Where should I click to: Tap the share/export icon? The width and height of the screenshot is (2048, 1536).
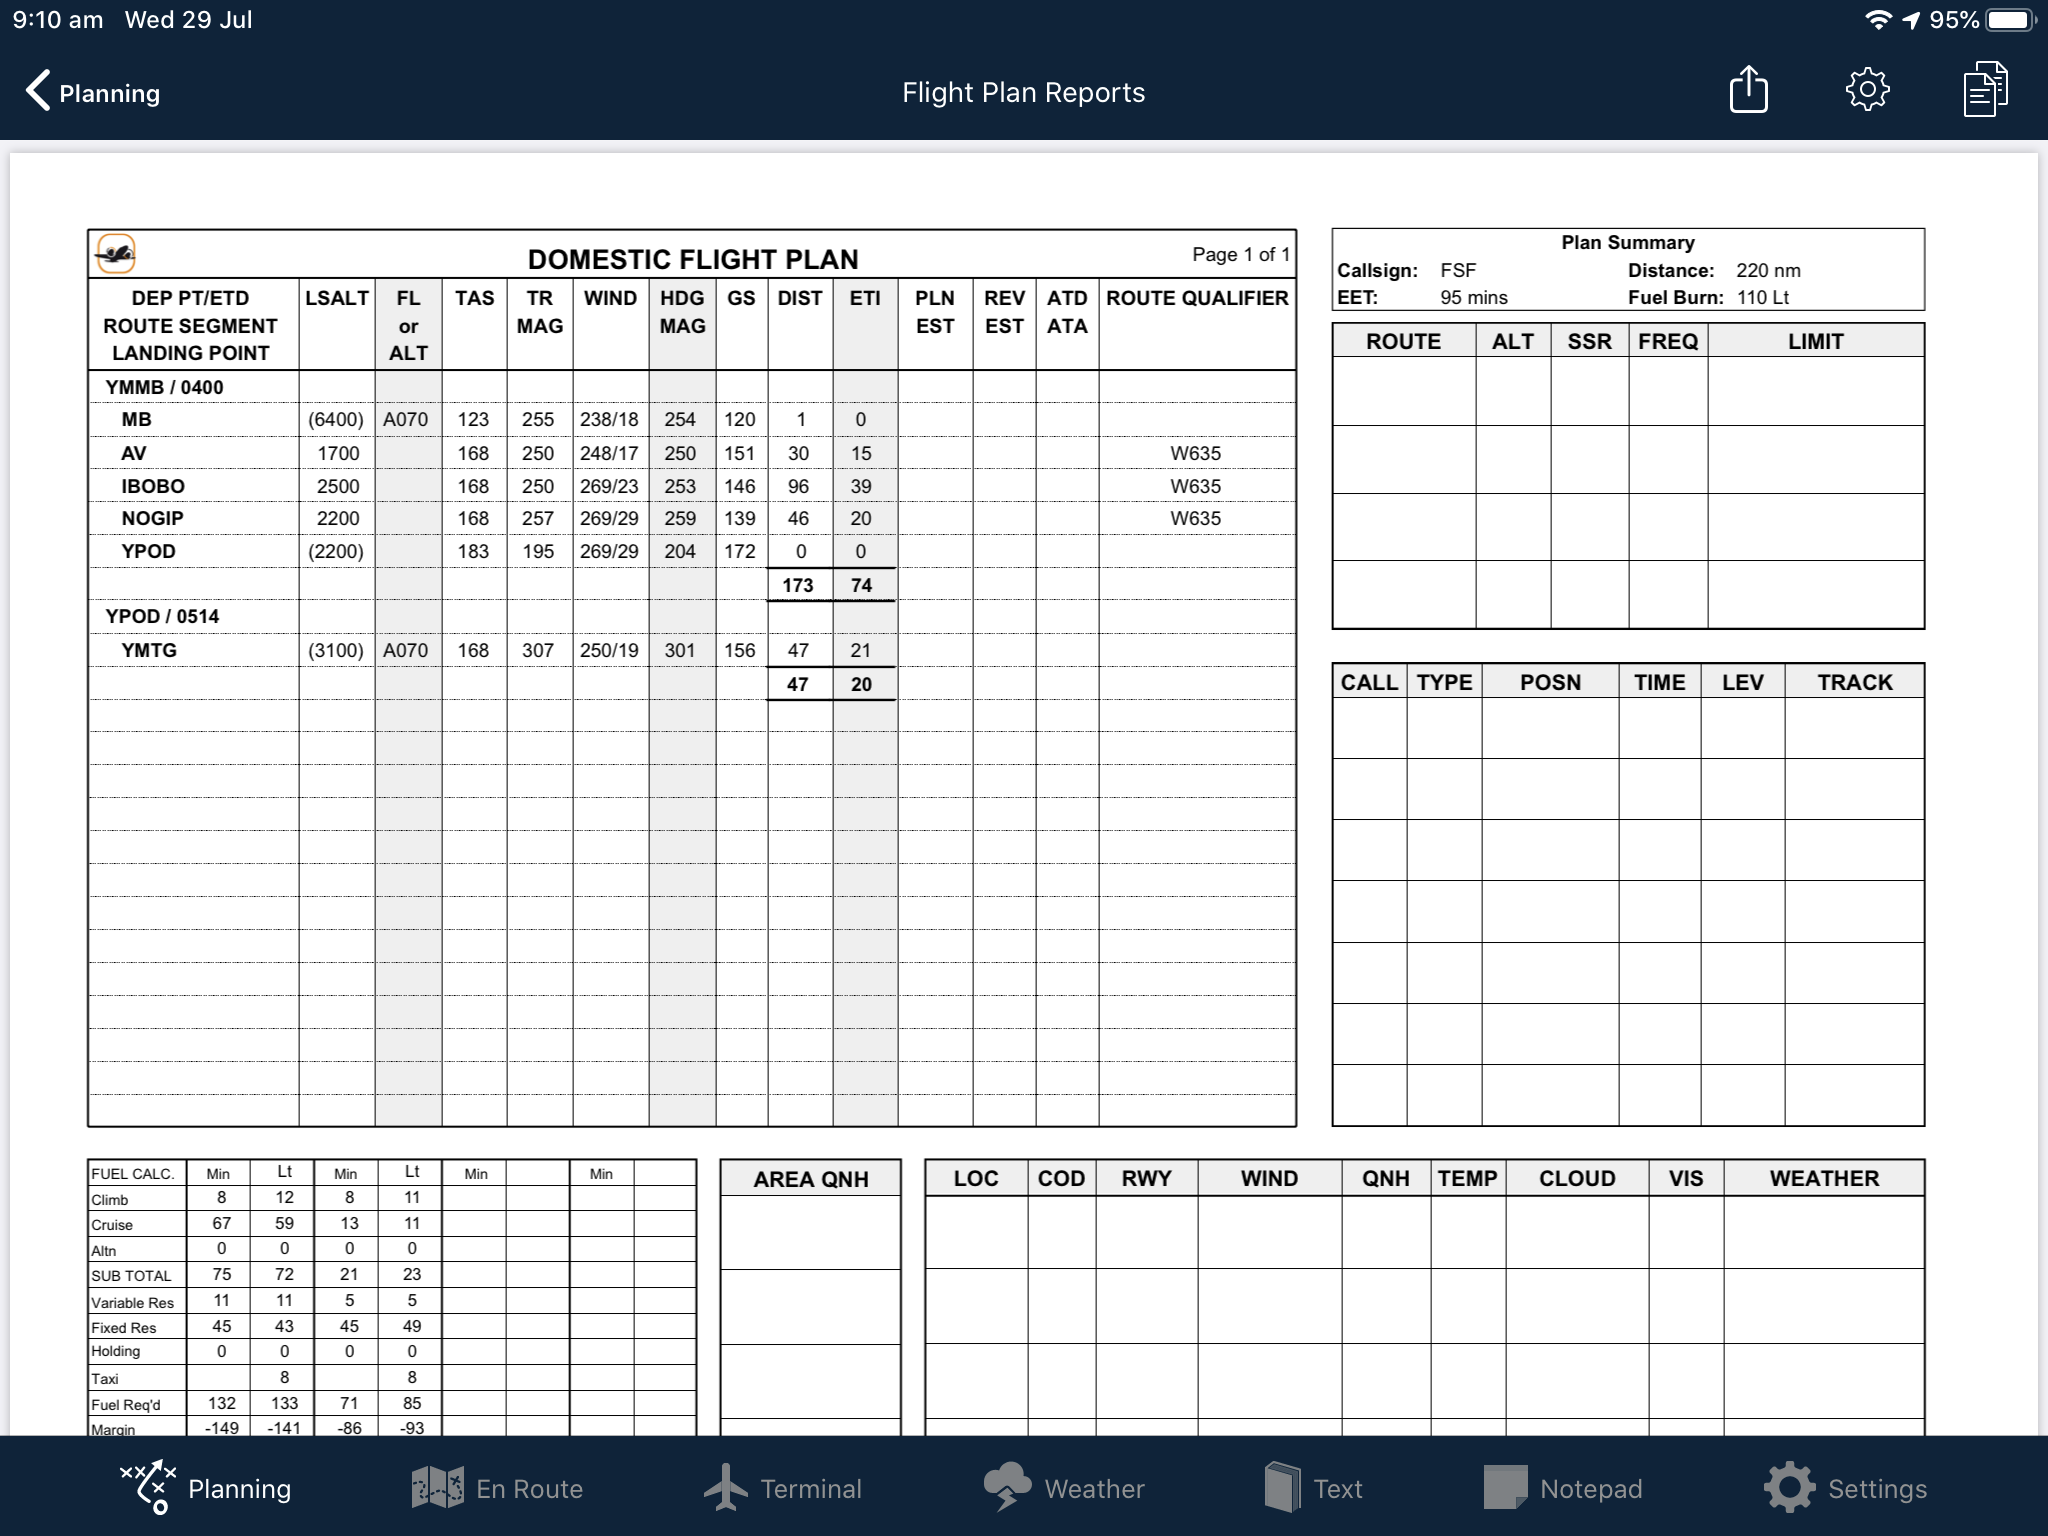coord(1748,89)
